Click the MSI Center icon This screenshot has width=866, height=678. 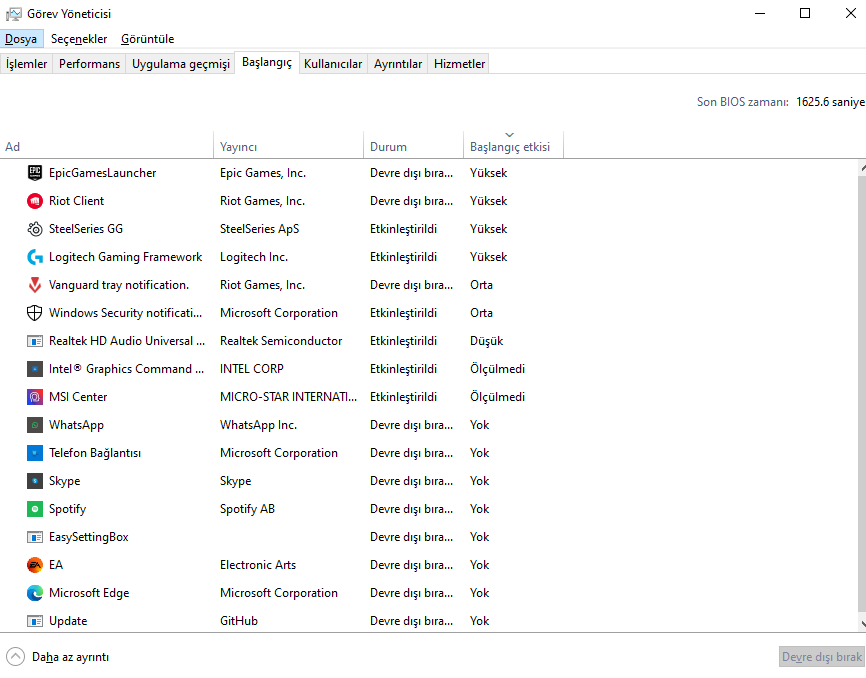35,397
